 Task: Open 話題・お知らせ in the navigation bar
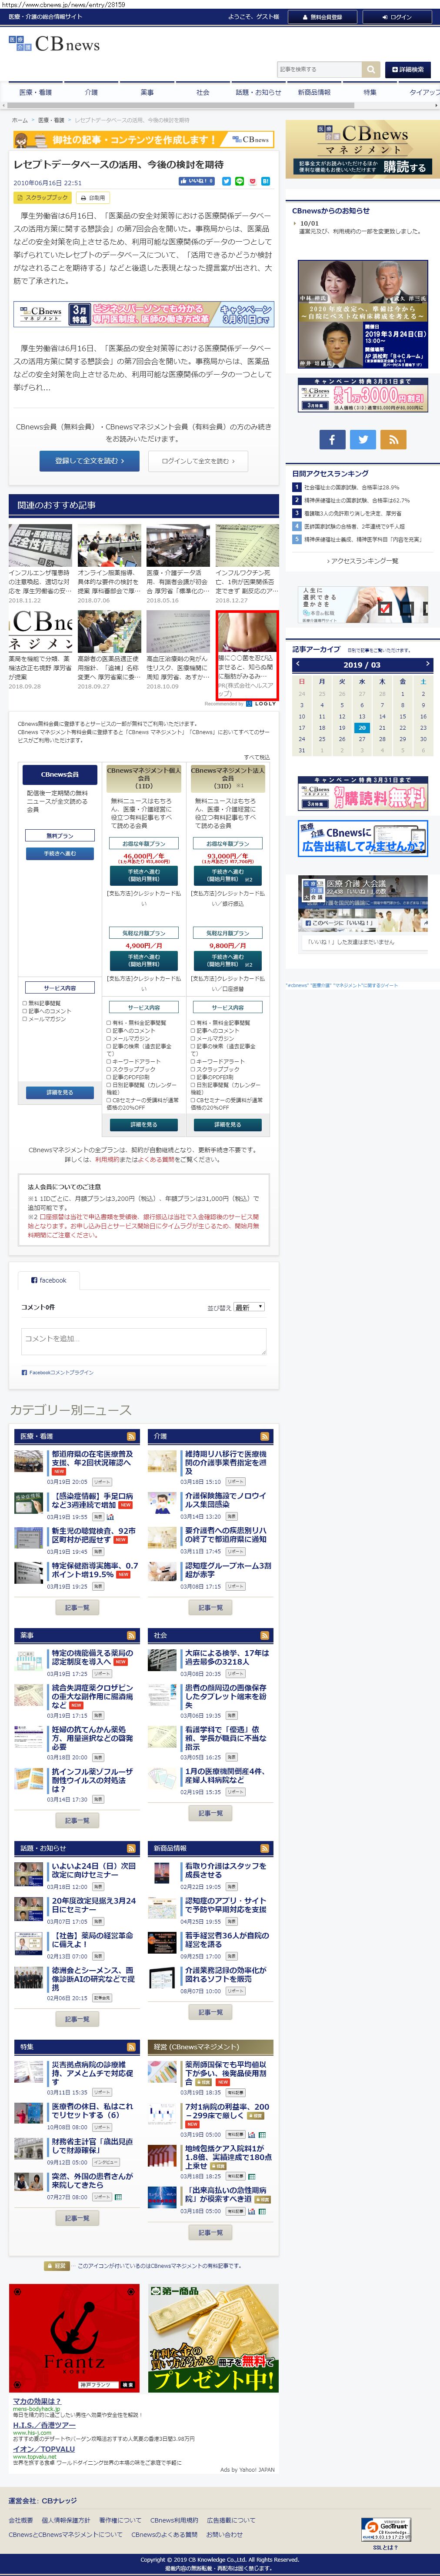(x=258, y=92)
